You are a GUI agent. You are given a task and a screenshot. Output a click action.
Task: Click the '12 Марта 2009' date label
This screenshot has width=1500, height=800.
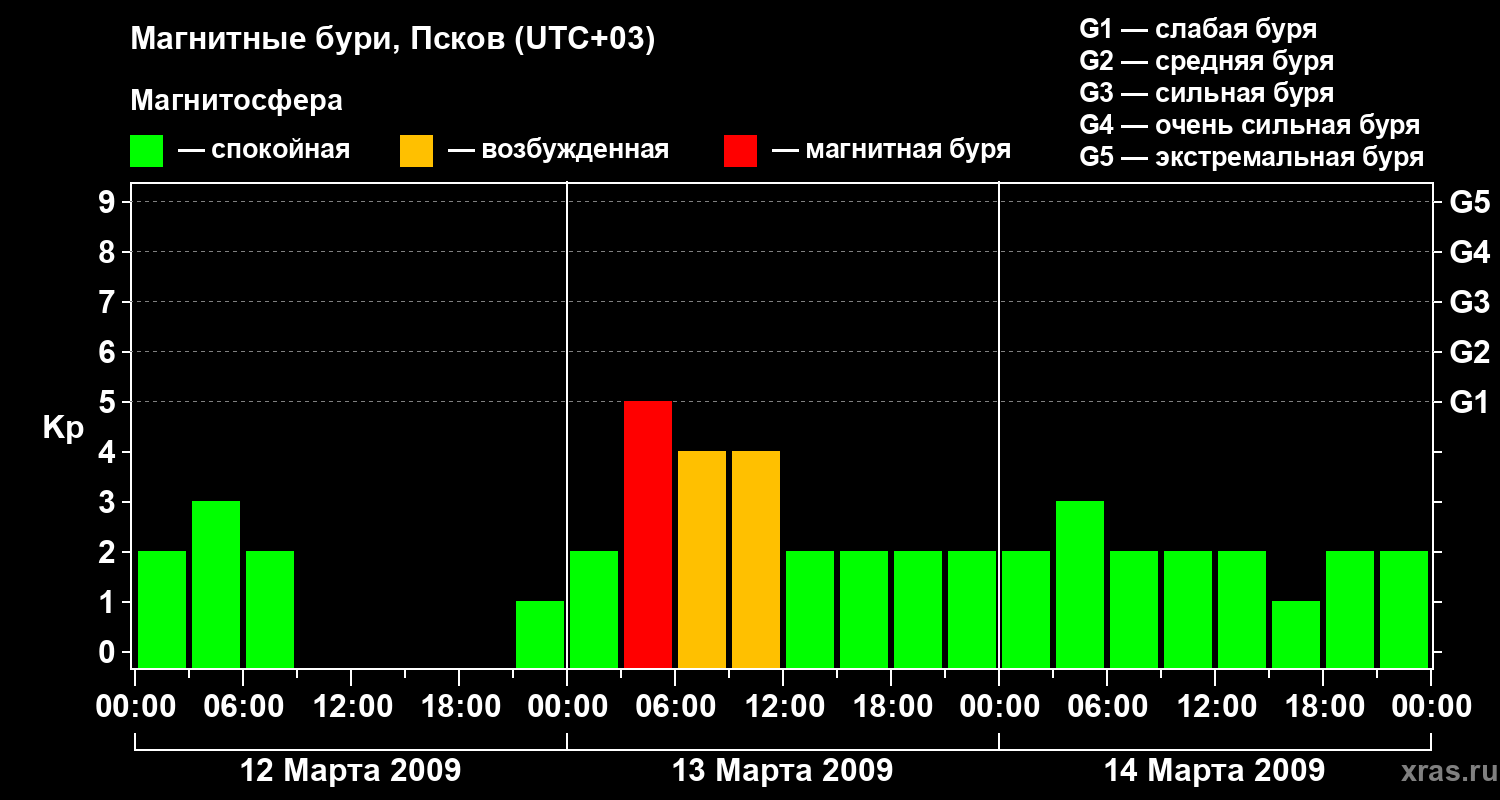(351, 771)
